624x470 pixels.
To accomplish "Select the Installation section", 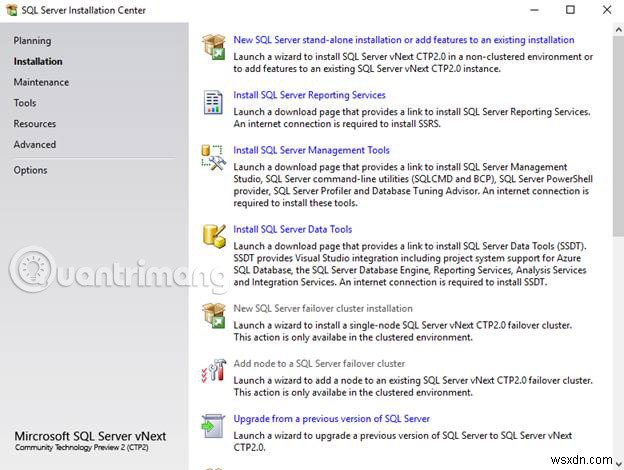I will tap(38, 61).
